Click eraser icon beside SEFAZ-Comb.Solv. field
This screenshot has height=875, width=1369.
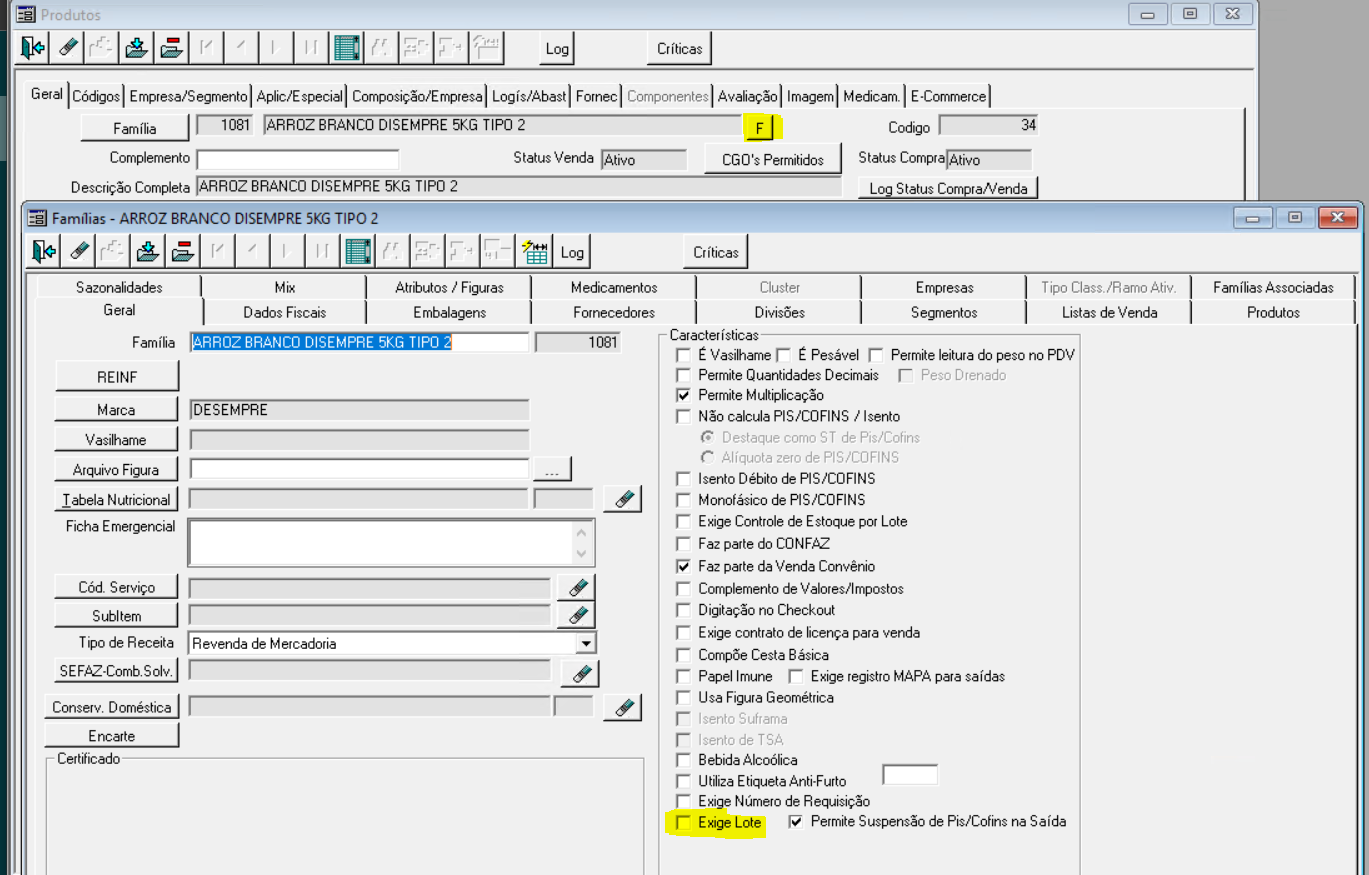[x=580, y=674]
